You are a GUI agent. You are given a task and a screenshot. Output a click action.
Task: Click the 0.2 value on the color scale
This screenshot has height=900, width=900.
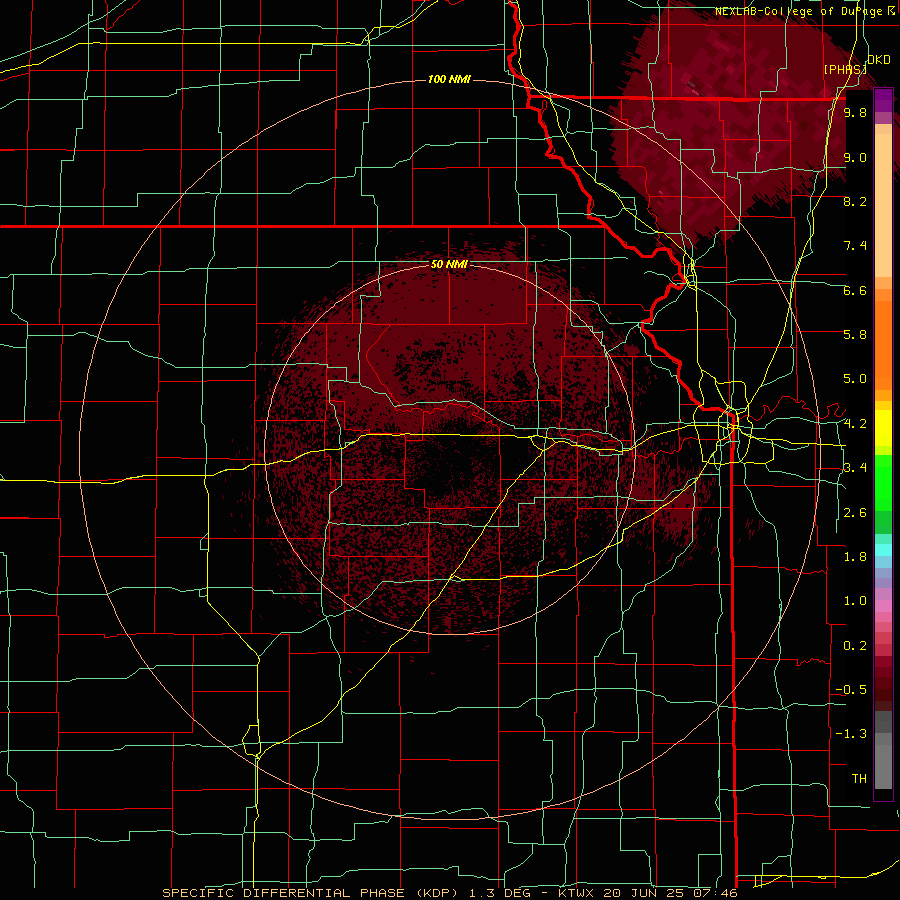tap(855, 646)
